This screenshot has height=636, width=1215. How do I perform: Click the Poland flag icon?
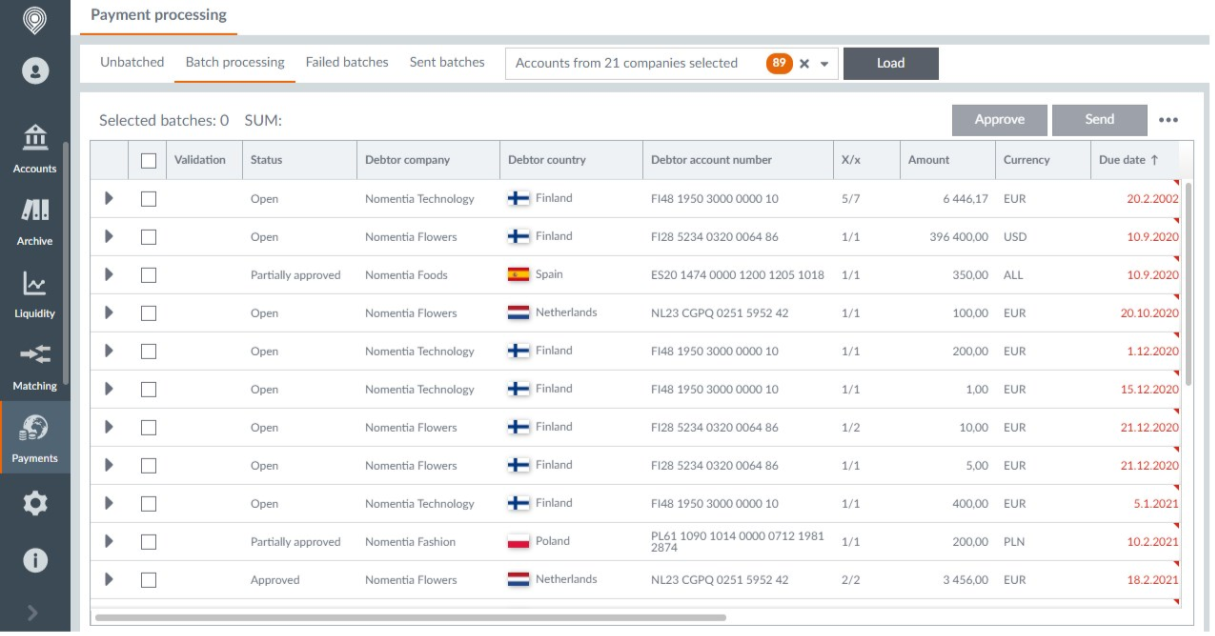(518, 542)
